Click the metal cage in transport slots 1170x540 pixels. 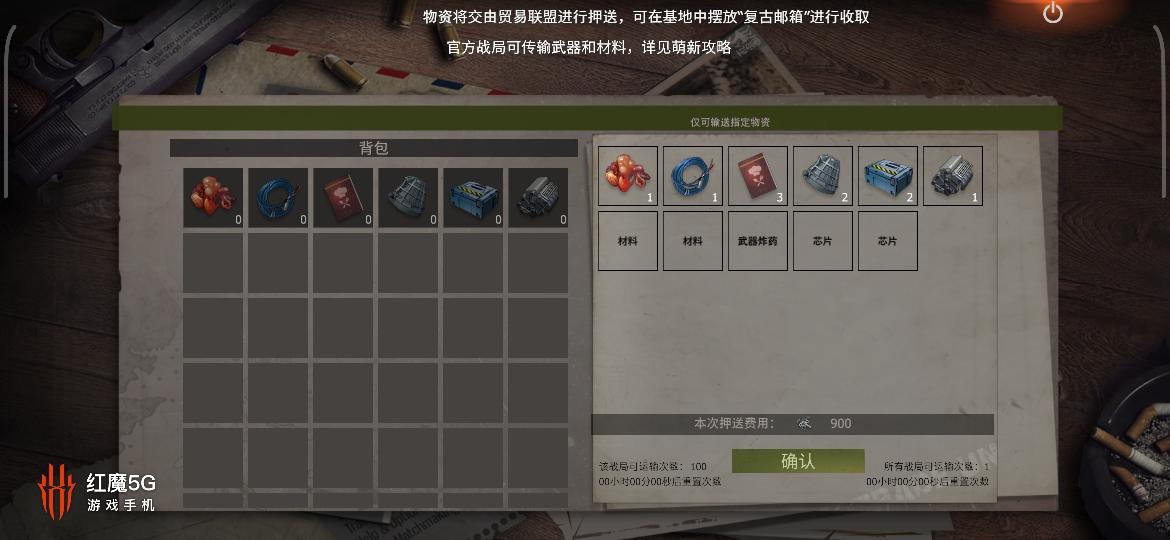(x=822, y=176)
